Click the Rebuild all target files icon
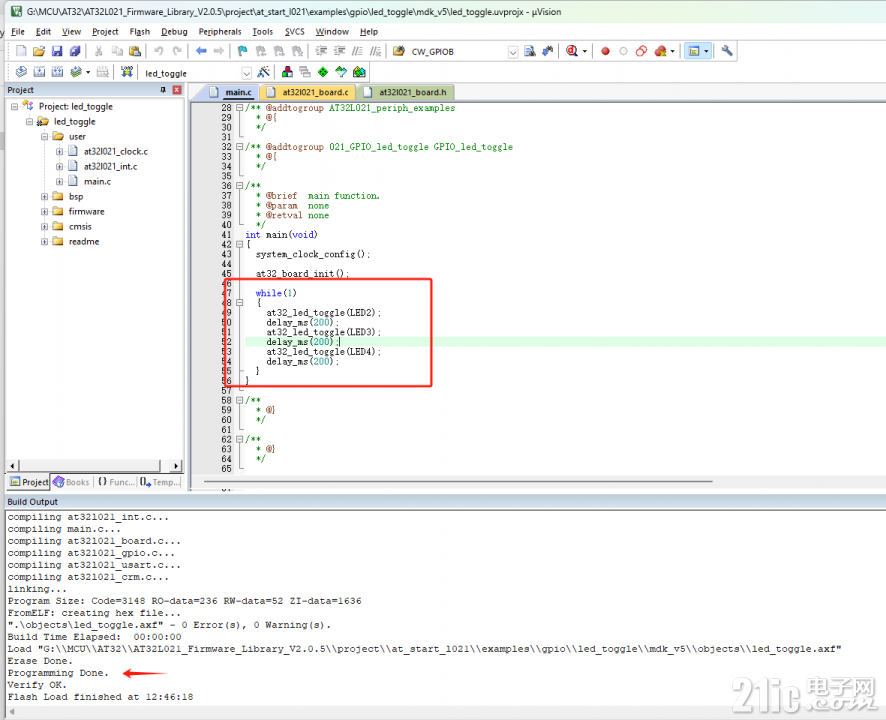The width and height of the screenshot is (886, 720). (57, 72)
